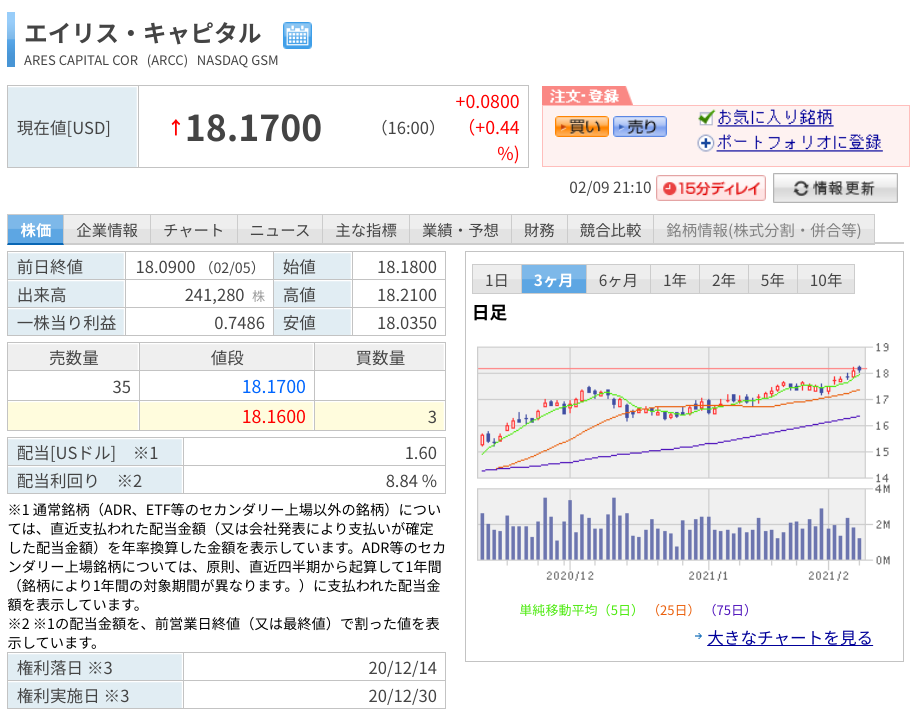
Task: Open the 銘柄情報(株式分割・併合等) tab
Action: (764, 230)
